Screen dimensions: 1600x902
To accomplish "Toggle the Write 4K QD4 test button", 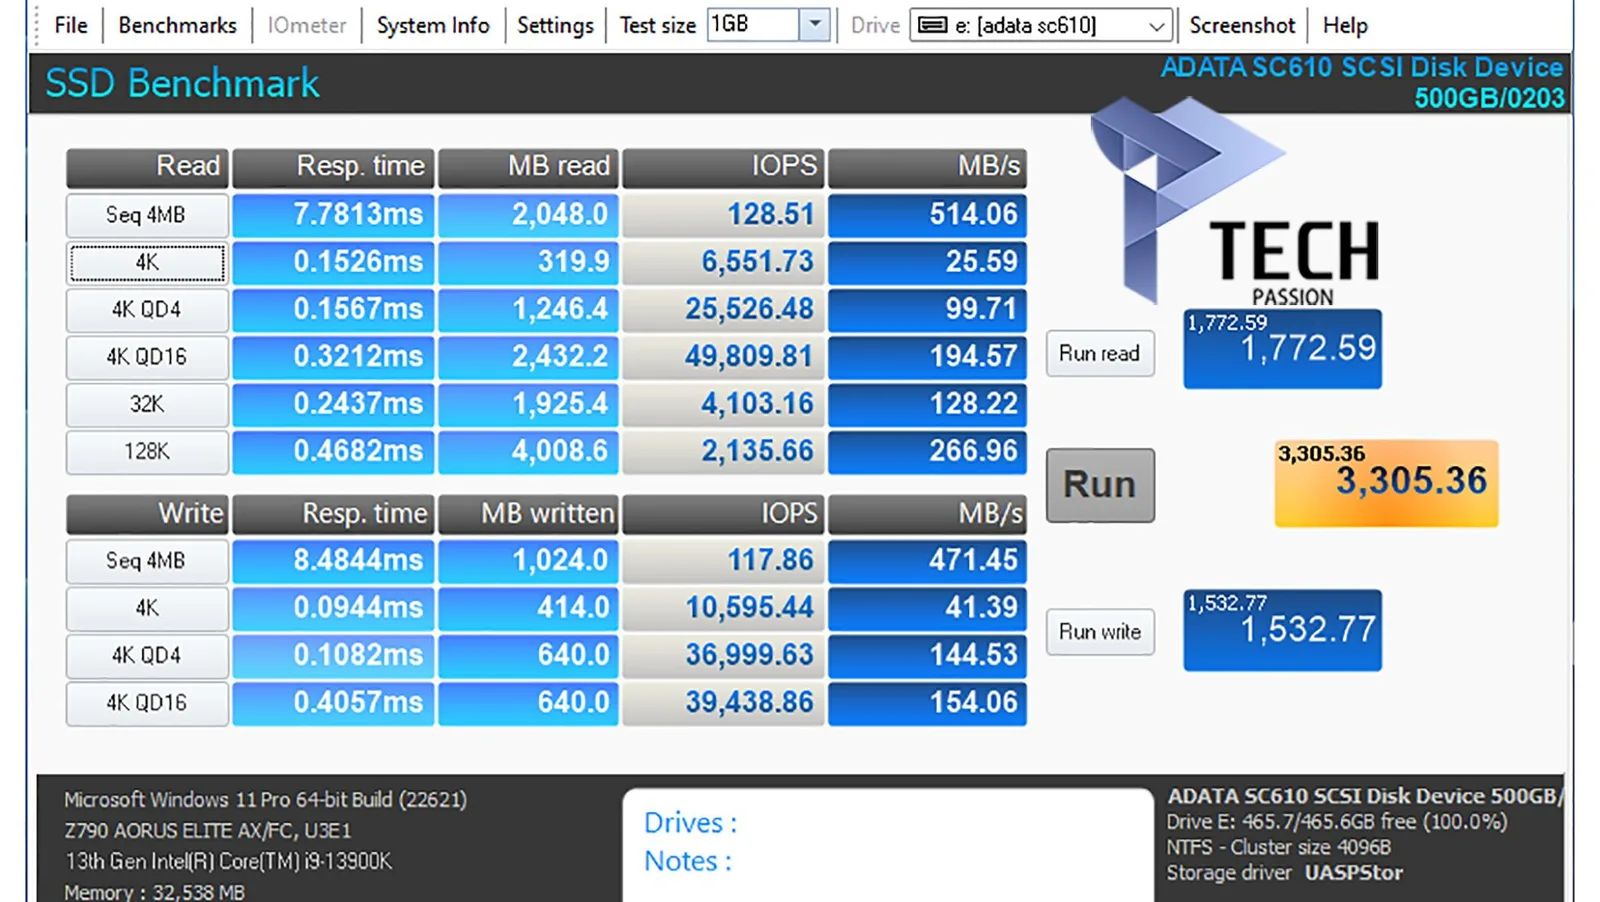I will 147,655.
